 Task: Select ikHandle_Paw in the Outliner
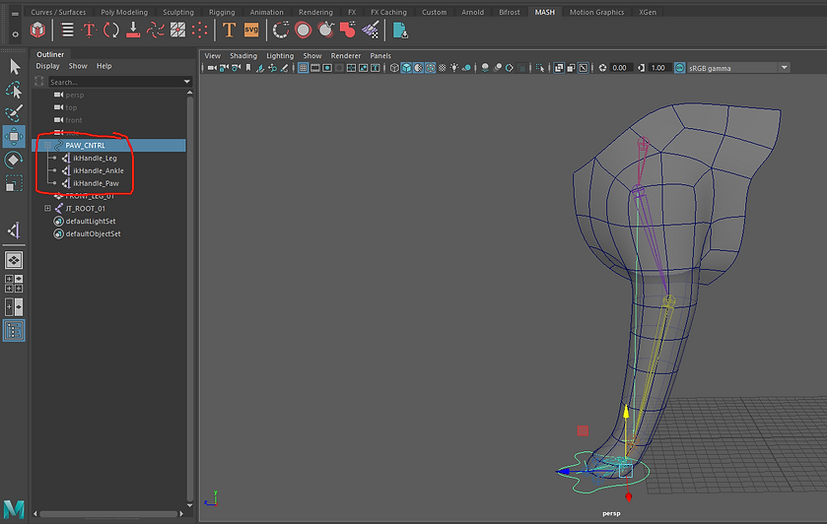(96, 183)
